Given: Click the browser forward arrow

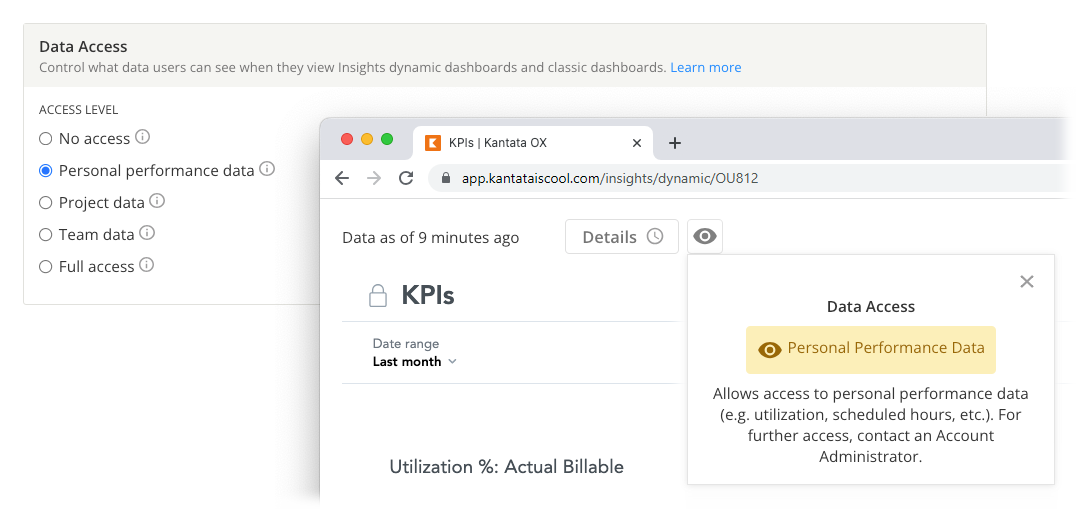Looking at the screenshot, I should pos(374,178).
